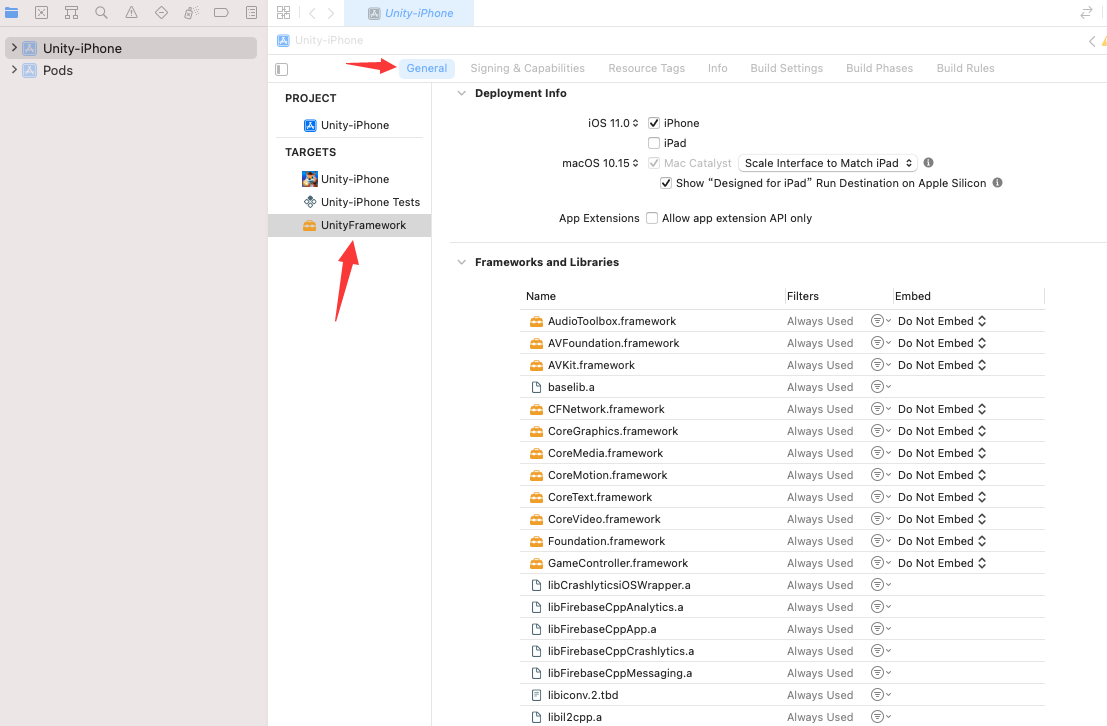Go back with the left chevron
This screenshot has height=726, width=1107.
312,13
